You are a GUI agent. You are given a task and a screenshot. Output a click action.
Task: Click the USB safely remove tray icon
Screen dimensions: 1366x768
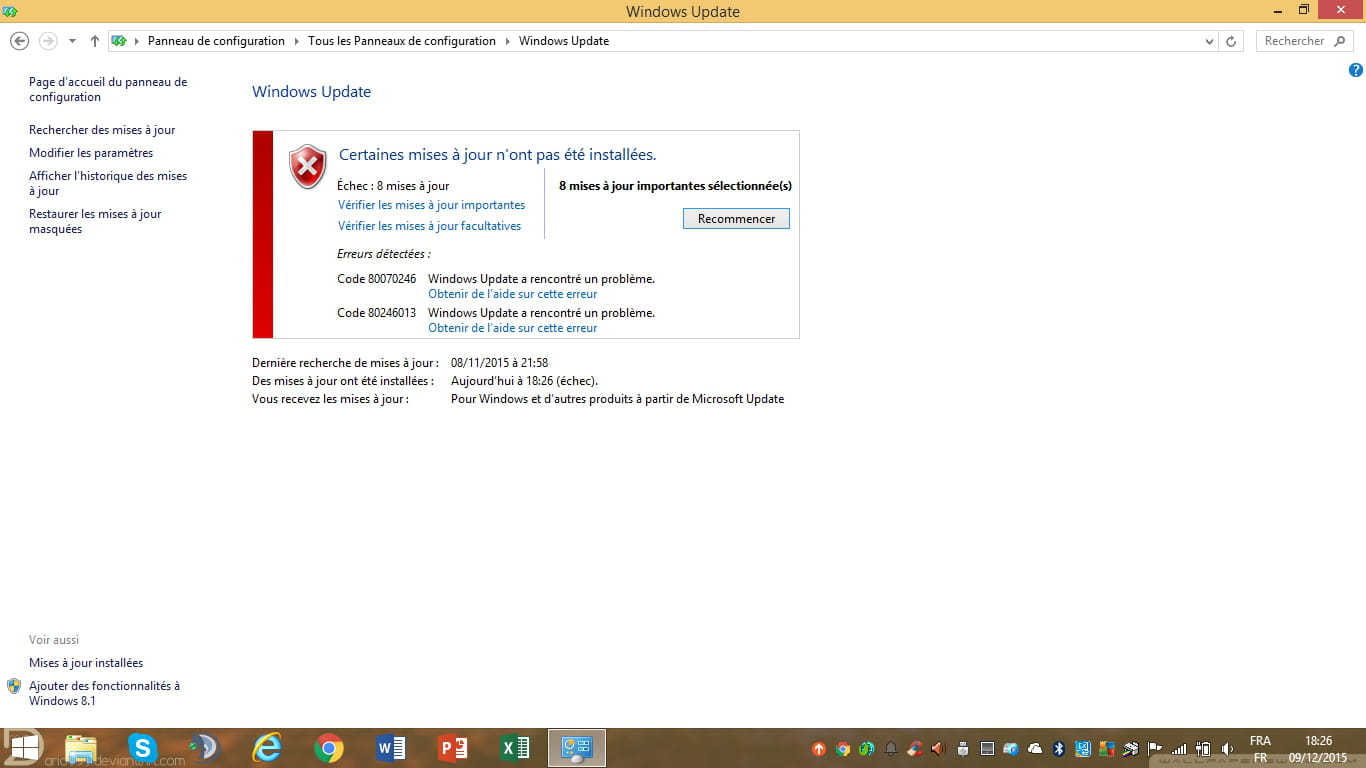point(962,748)
